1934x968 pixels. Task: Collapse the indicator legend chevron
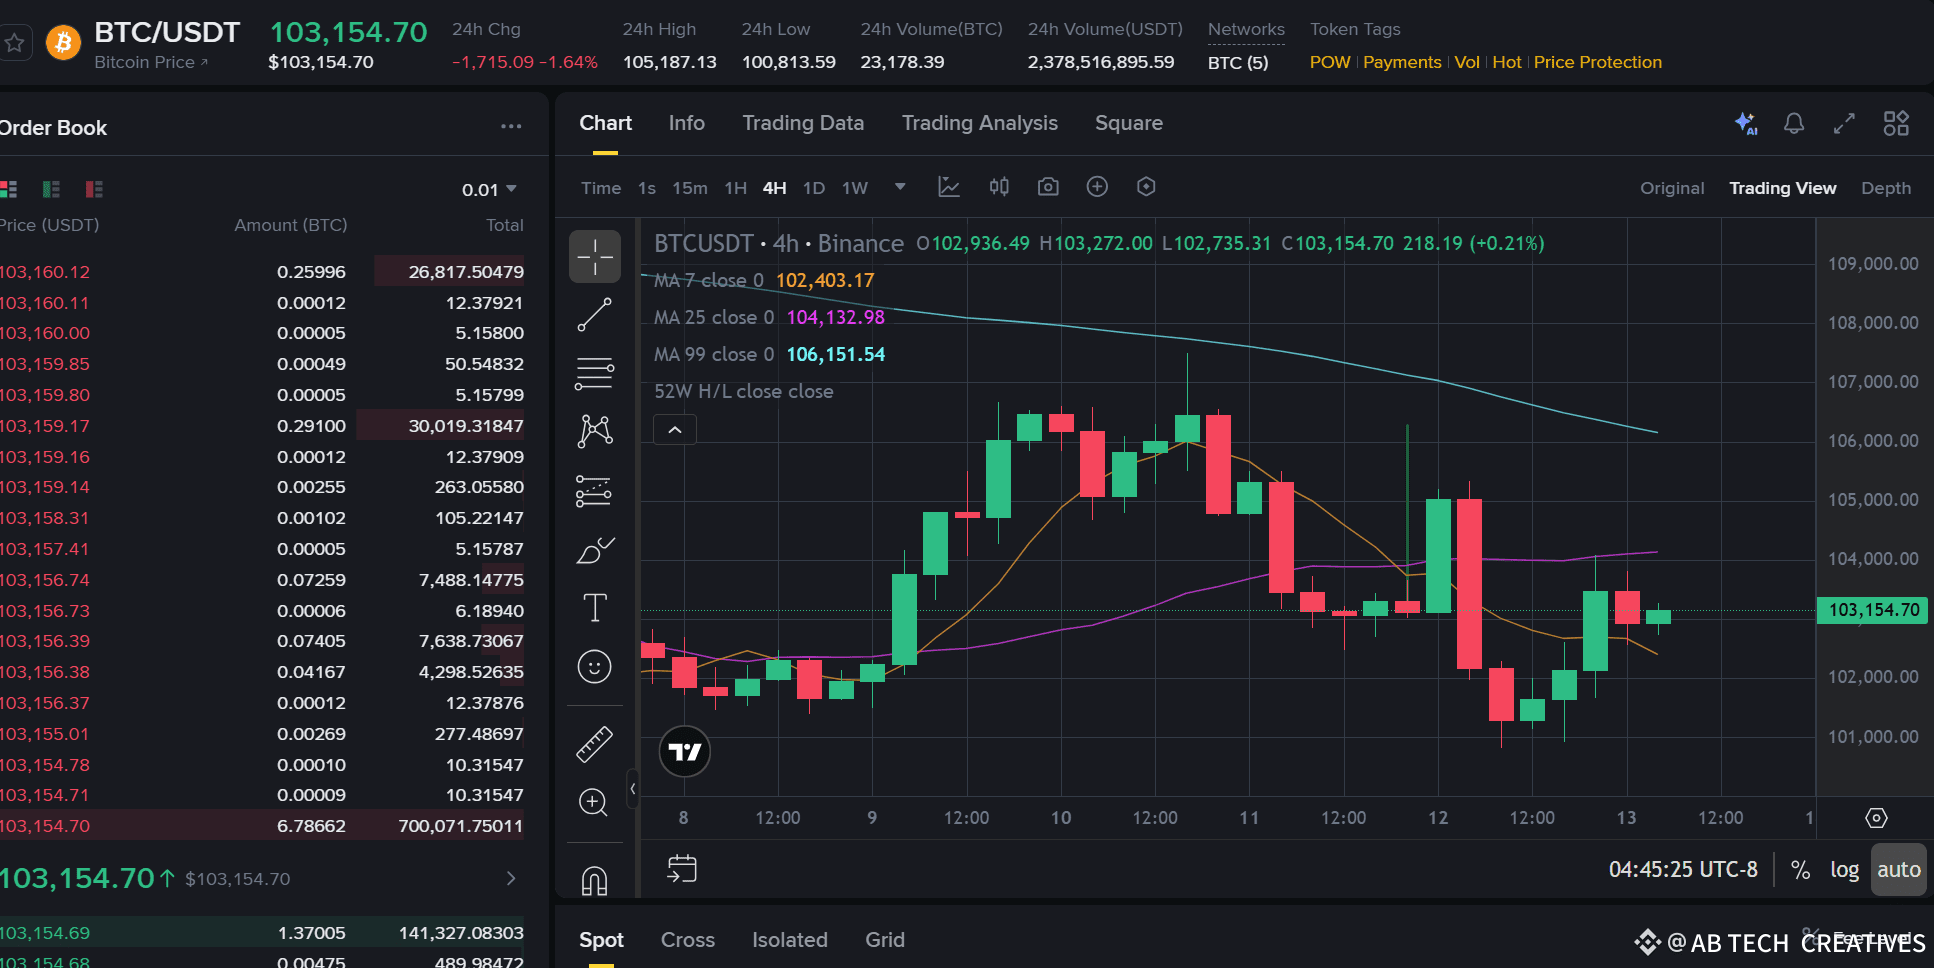click(x=675, y=430)
